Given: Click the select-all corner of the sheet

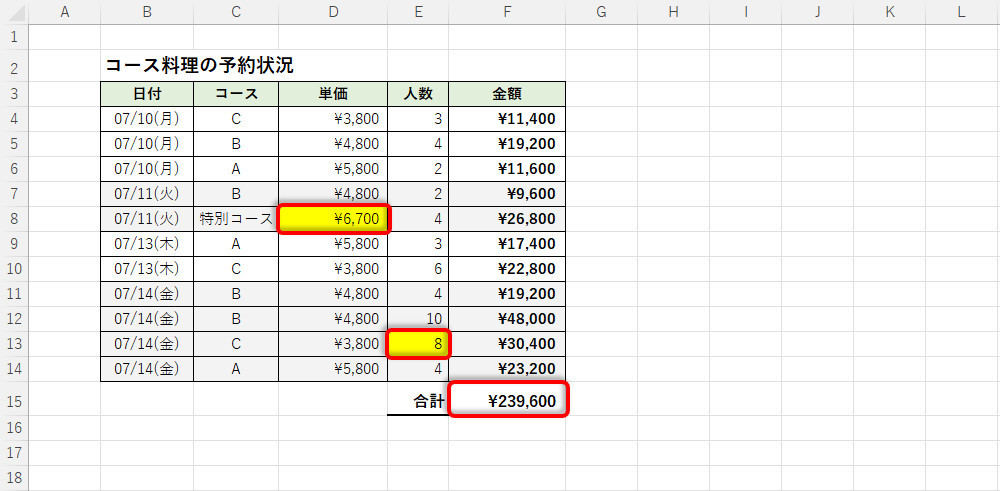Looking at the screenshot, I should (x=14, y=12).
